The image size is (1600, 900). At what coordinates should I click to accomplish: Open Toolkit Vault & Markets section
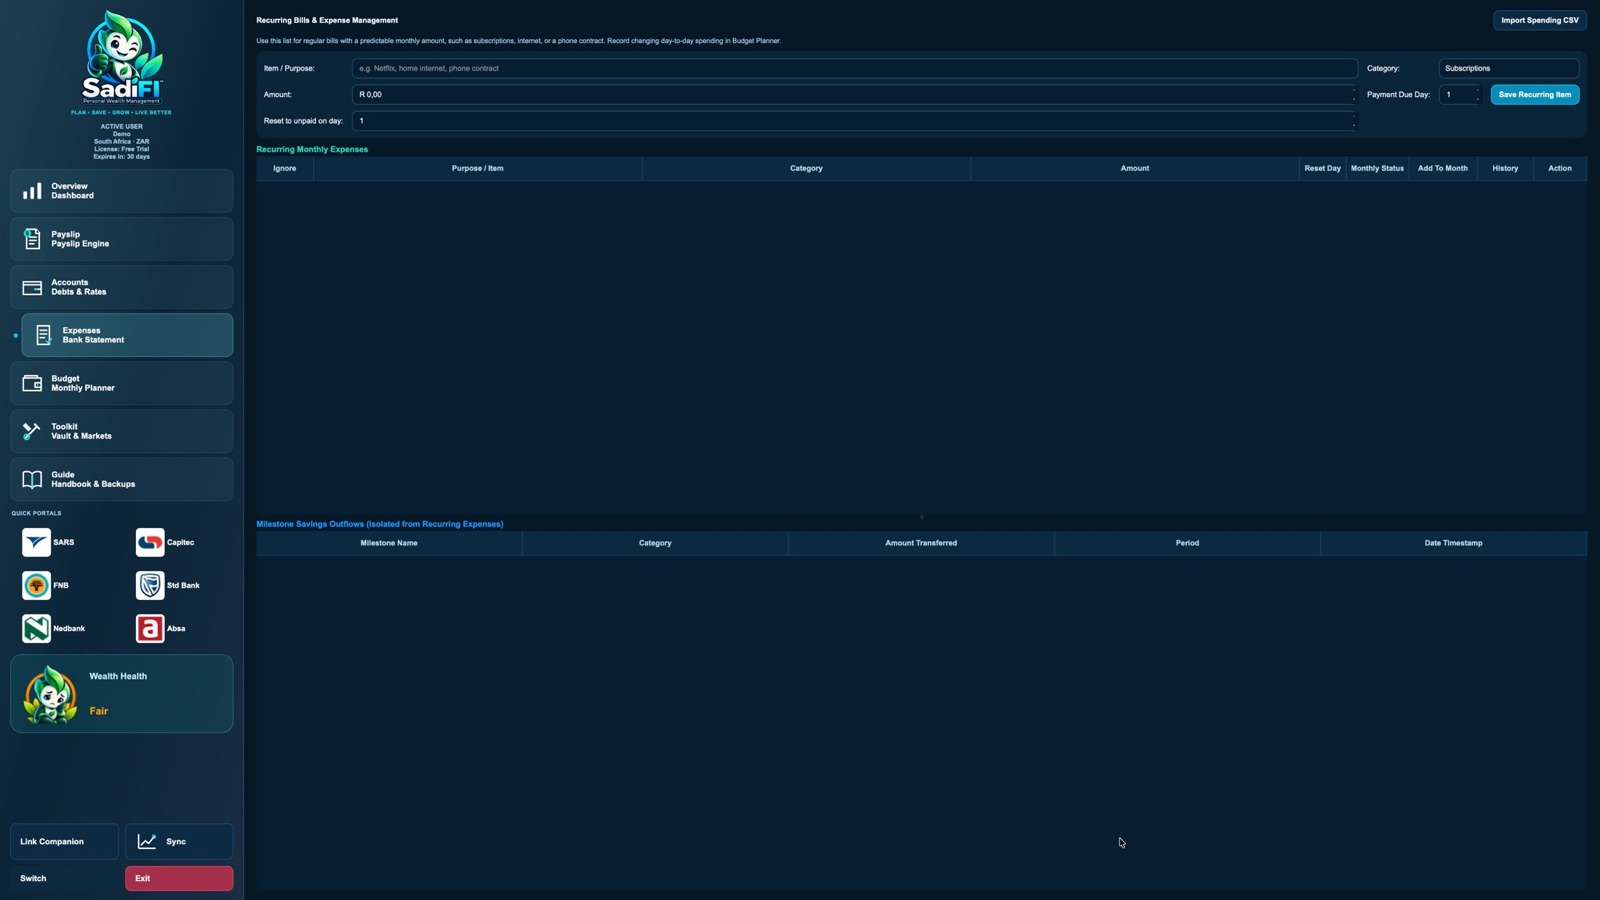tap(122, 431)
